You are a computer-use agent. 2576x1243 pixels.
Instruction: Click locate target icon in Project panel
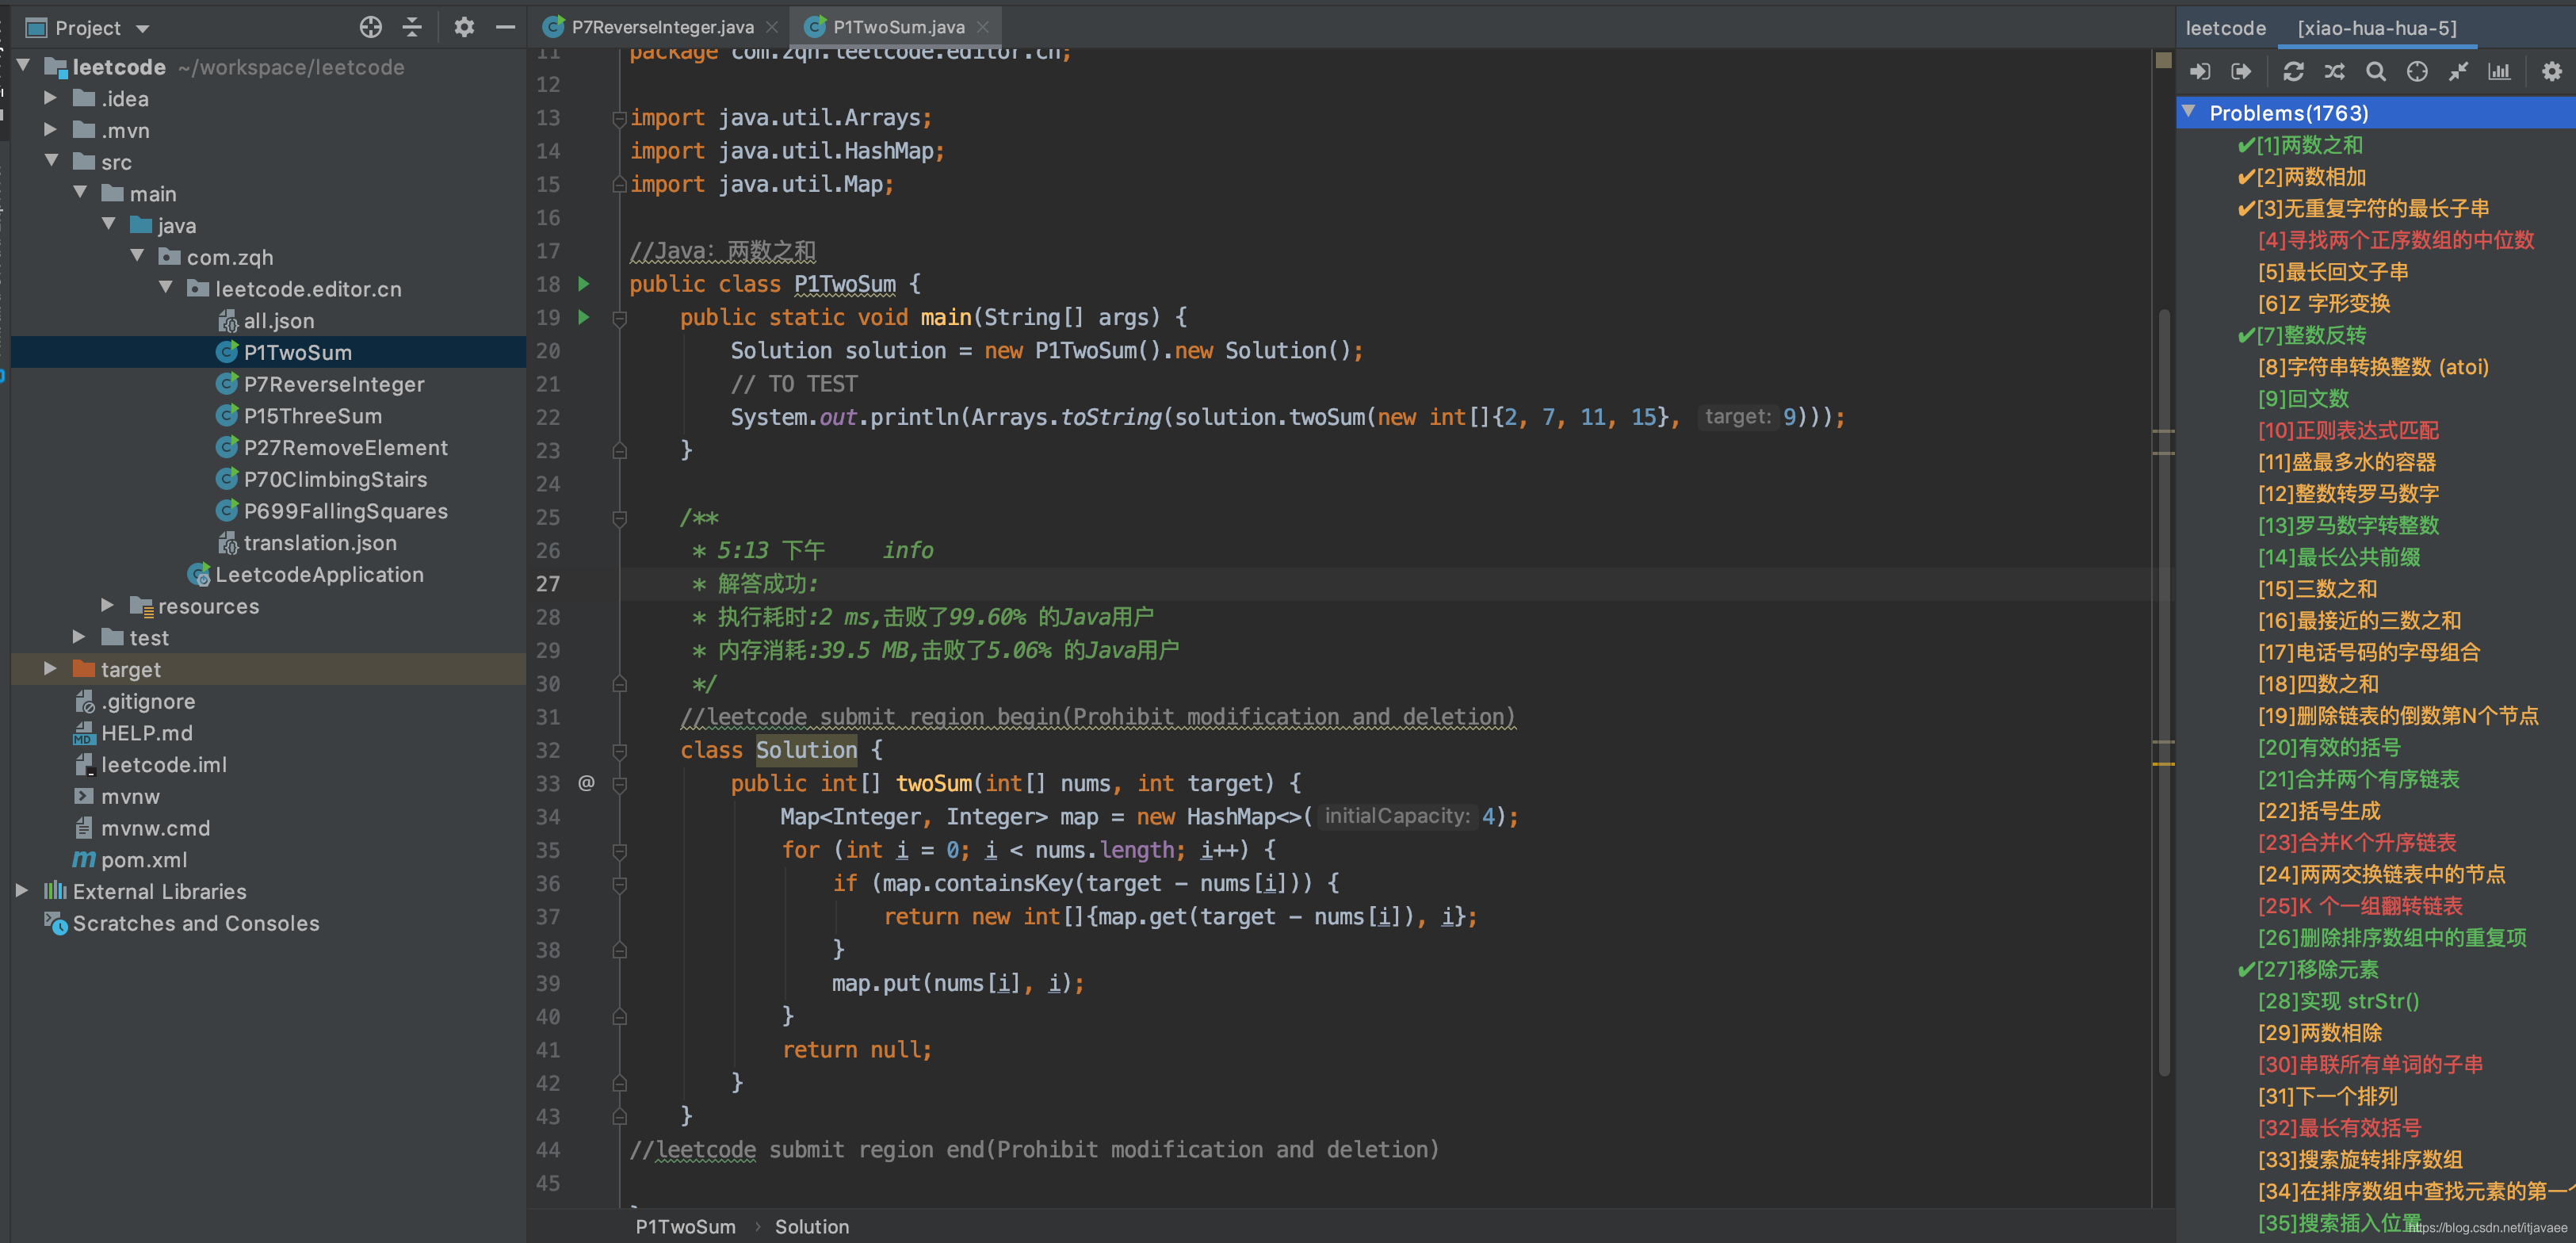click(x=370, y=27)
